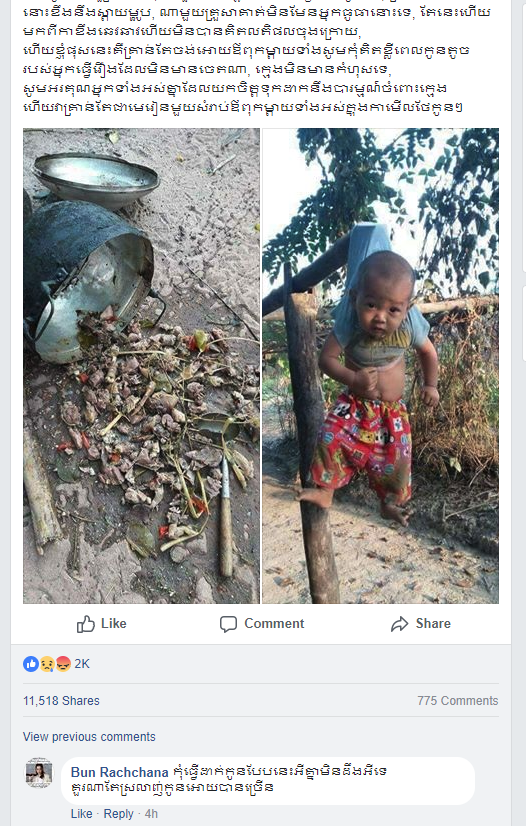Click the 4h comment timestamp
Image resolution: width=526 pixels, height=826 pixels.
(x=151, y=814)
